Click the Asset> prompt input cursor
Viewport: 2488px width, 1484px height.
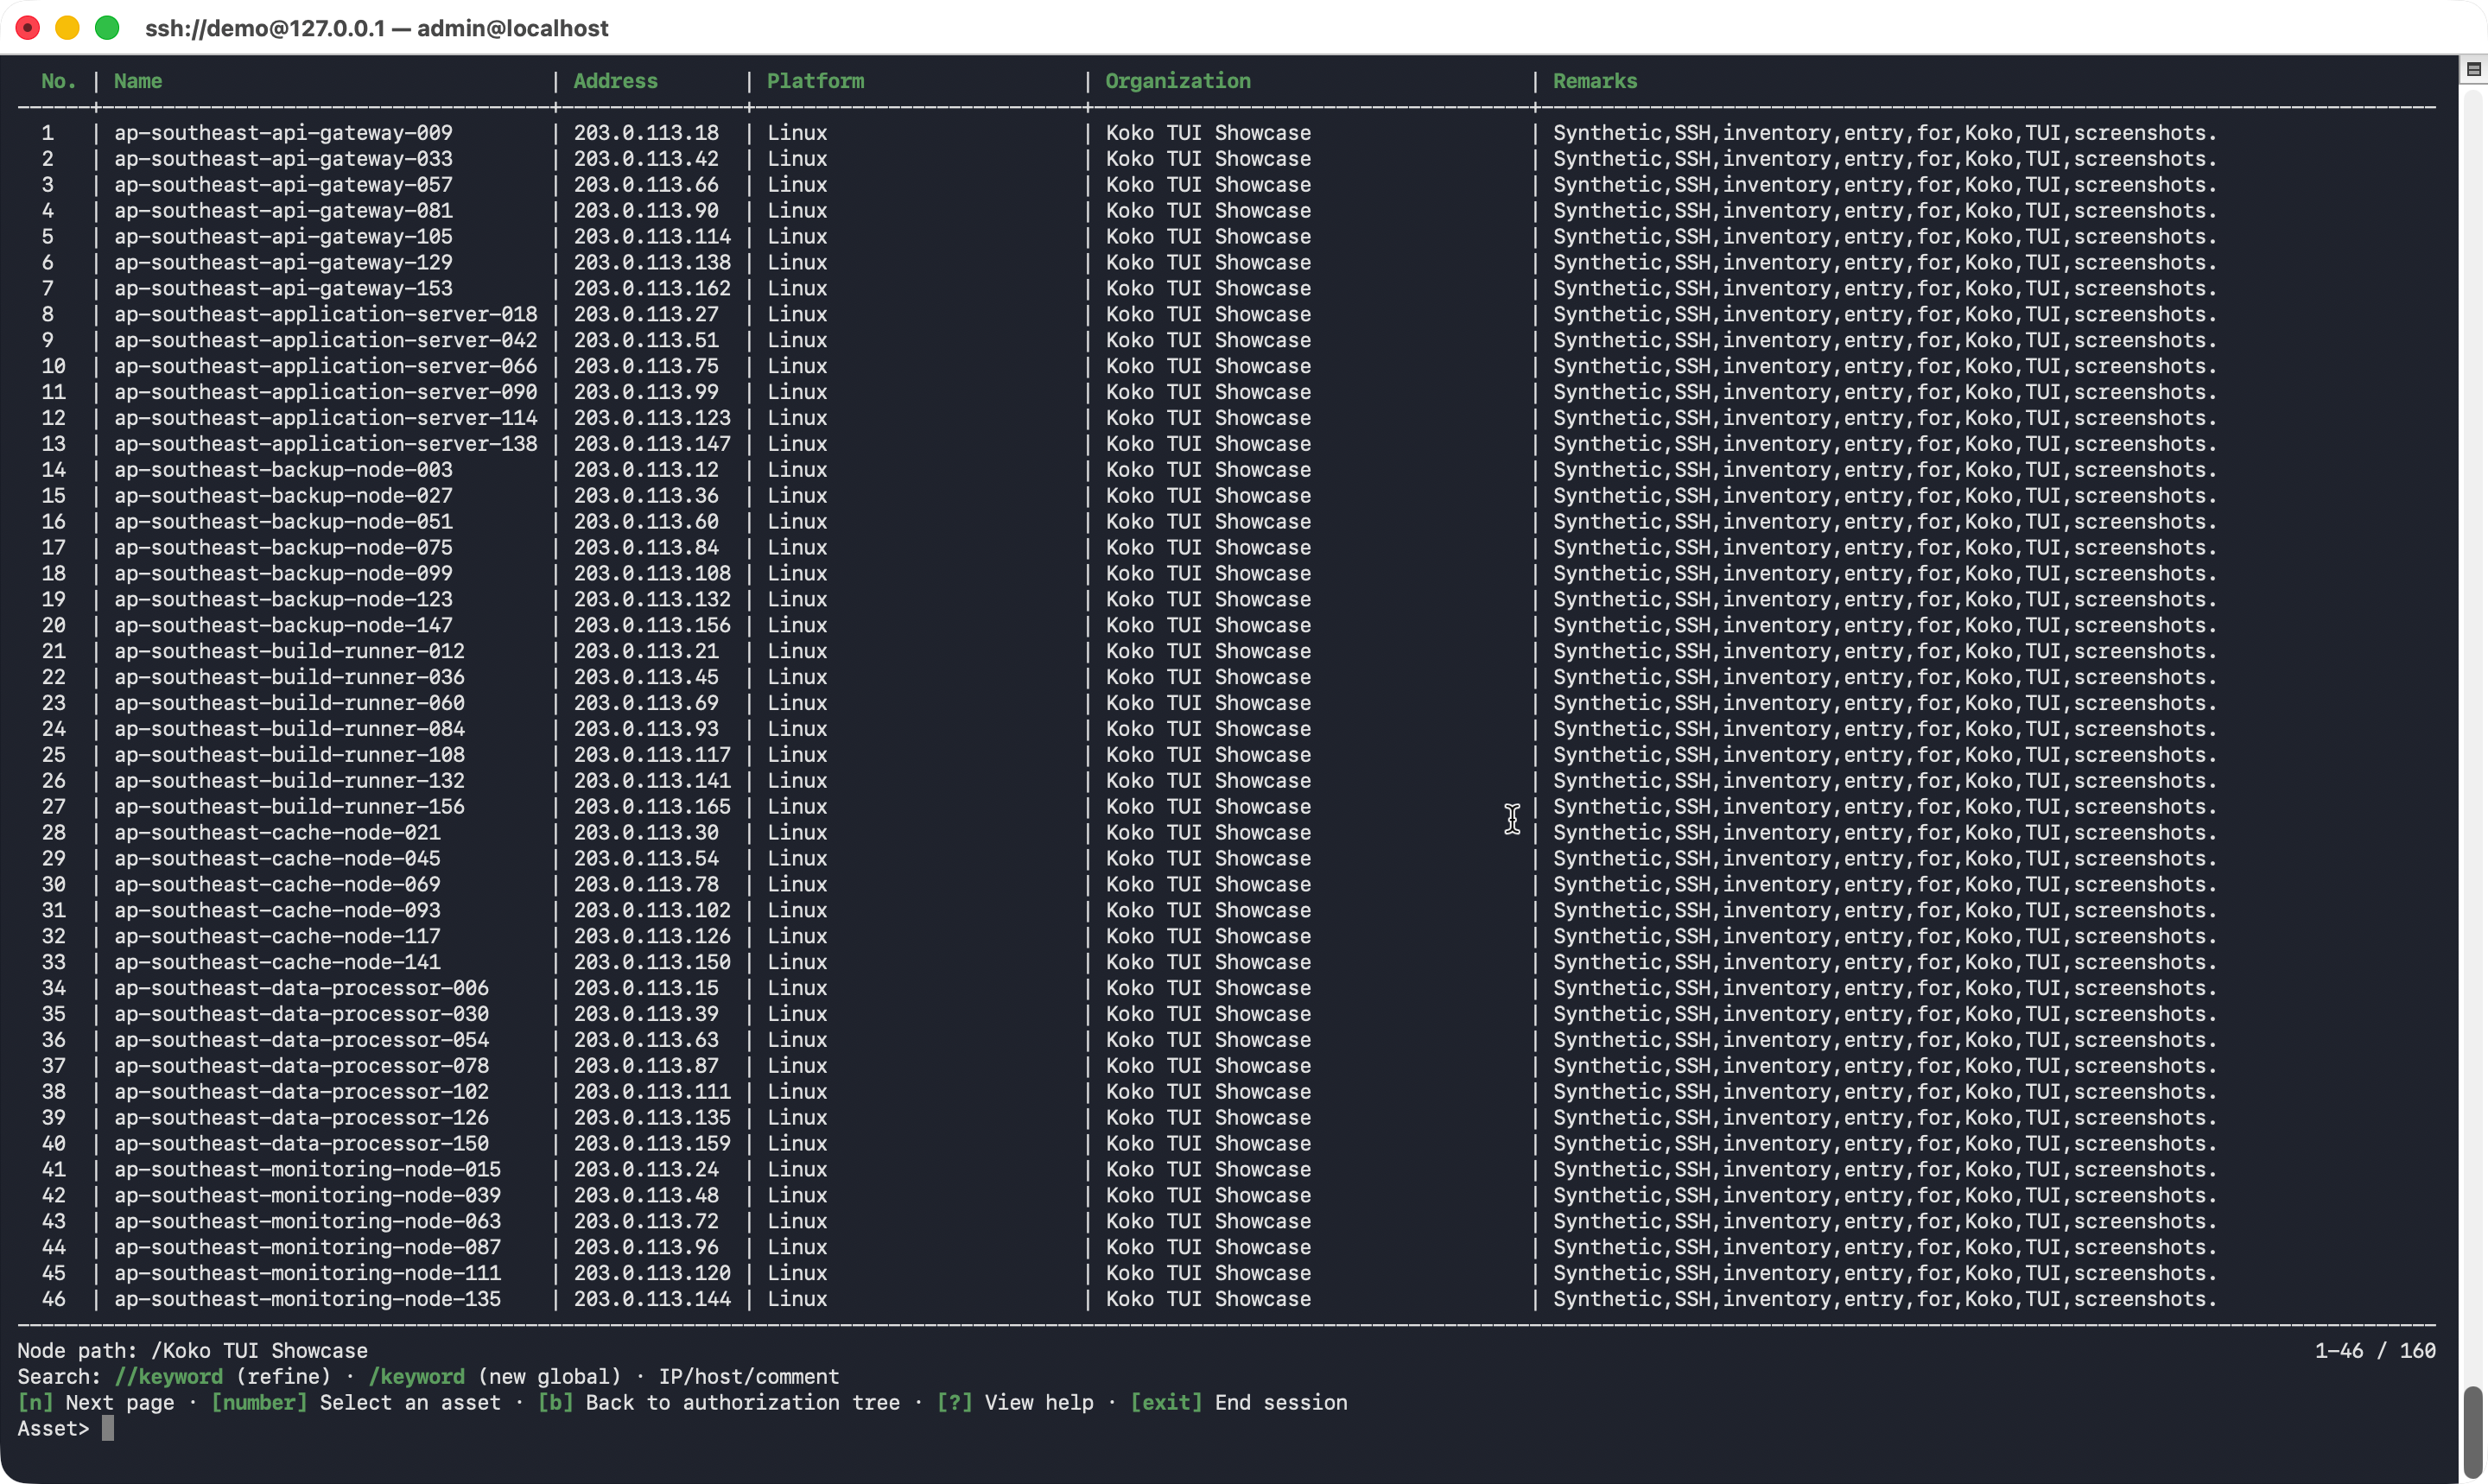108,1428
